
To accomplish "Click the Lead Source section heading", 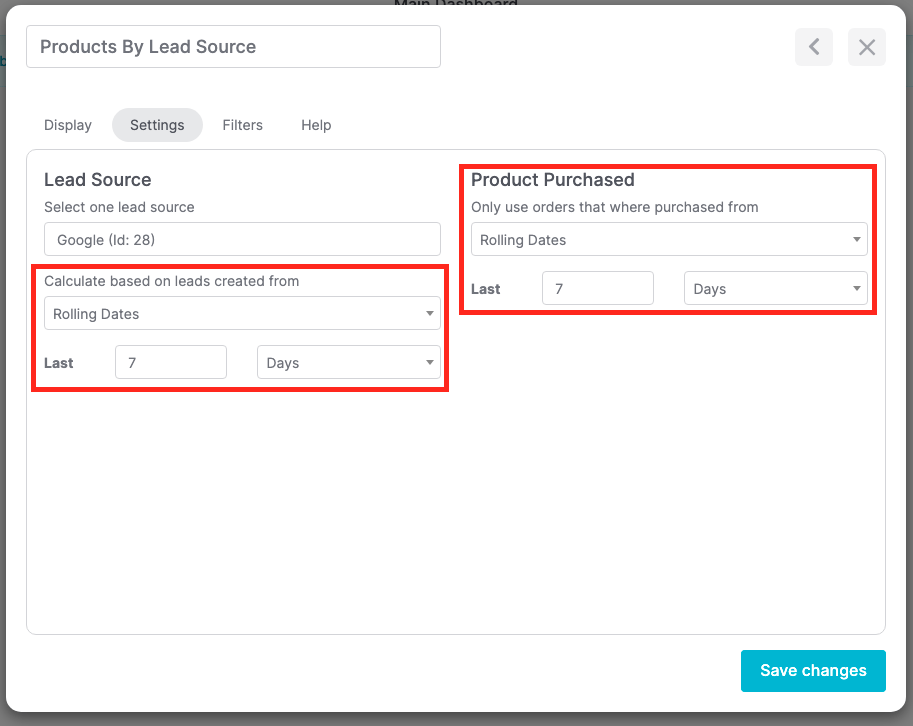I will 97,180.
